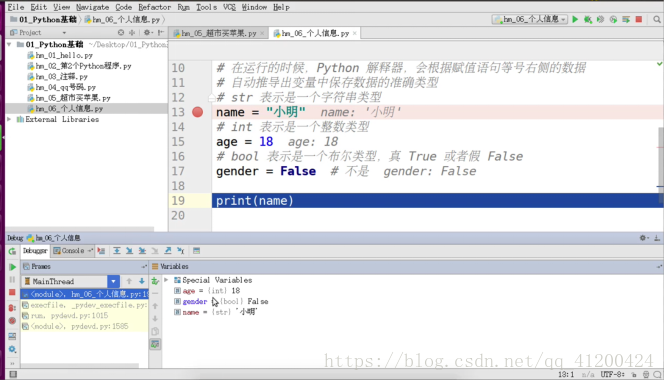Stop the process with top red square

(639, 19)
